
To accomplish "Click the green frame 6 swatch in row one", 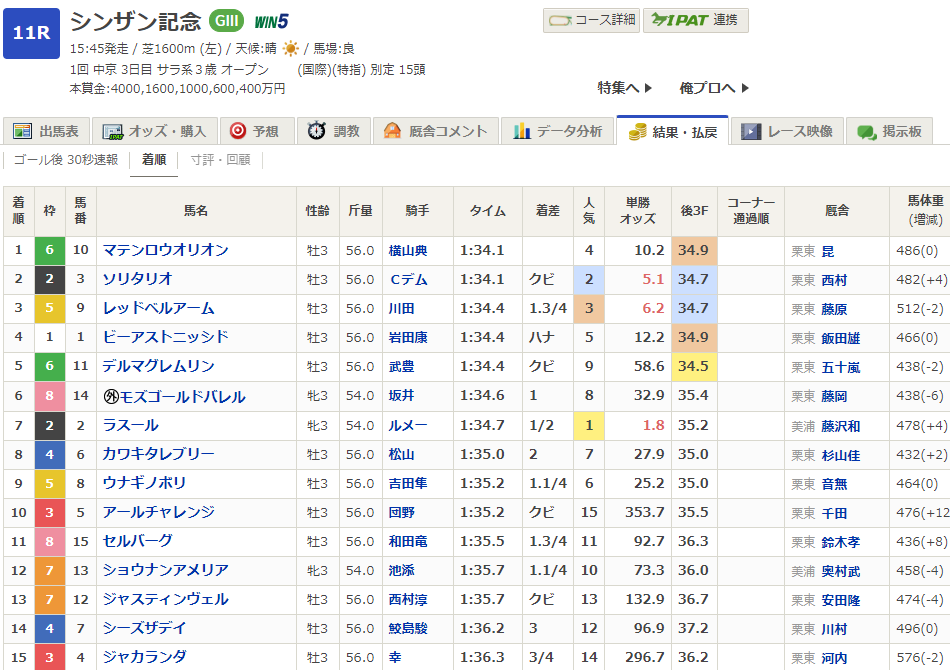I will click(x=49, y=250).
